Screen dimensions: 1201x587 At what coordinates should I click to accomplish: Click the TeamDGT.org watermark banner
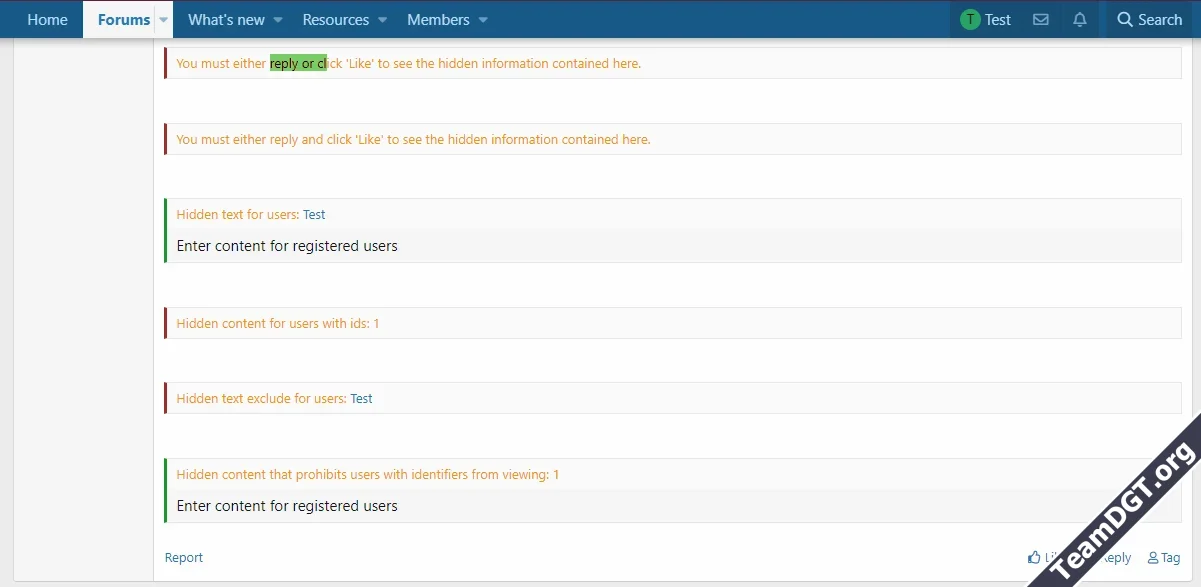click(x=1125, y=510)
